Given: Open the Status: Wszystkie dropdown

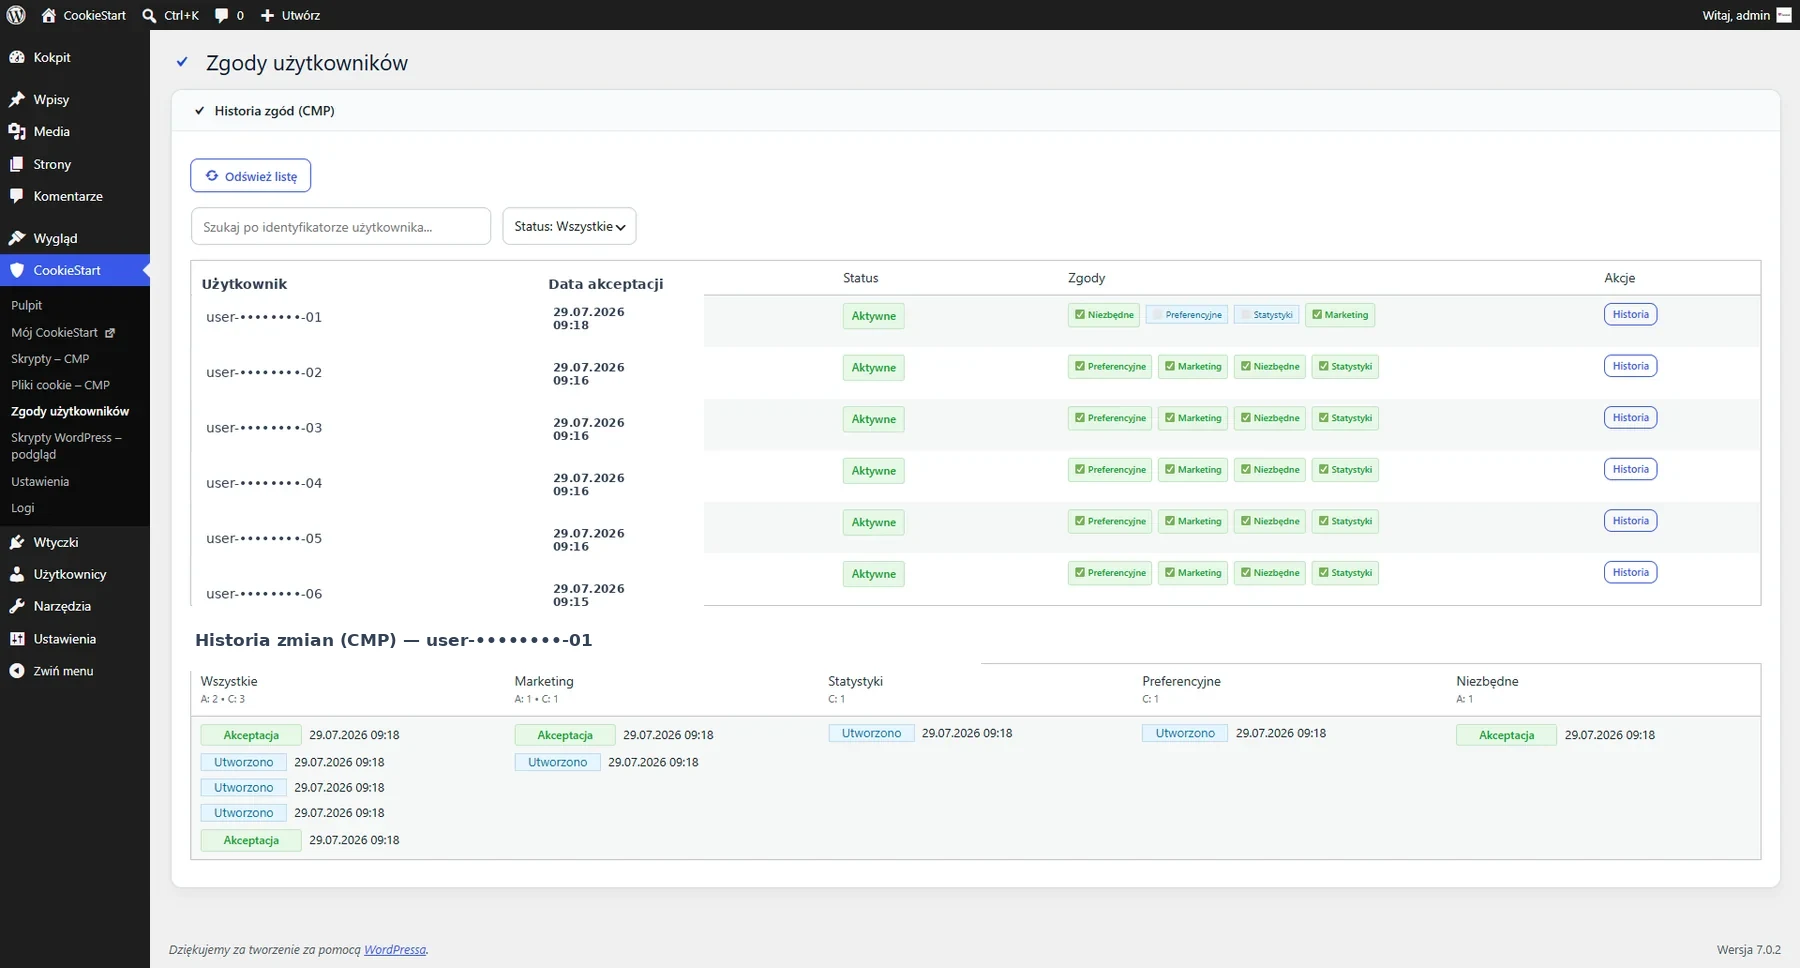Looking at the screenshot, I should [569, 226].
